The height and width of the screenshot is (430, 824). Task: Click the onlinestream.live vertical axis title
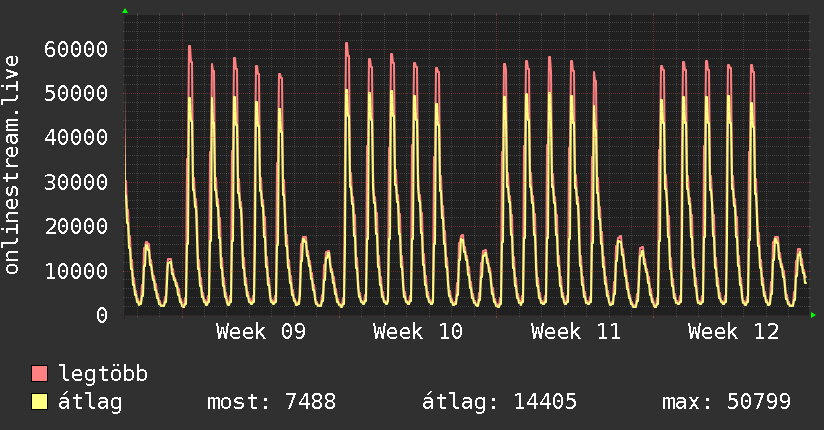click(12, 165)
